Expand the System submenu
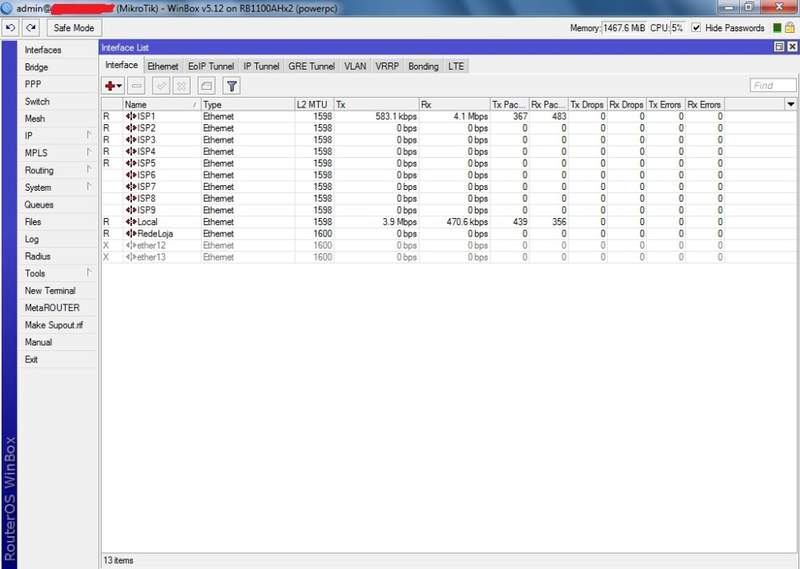The height and width of the screenshot is (569, 800). click(x=57, y=187)
